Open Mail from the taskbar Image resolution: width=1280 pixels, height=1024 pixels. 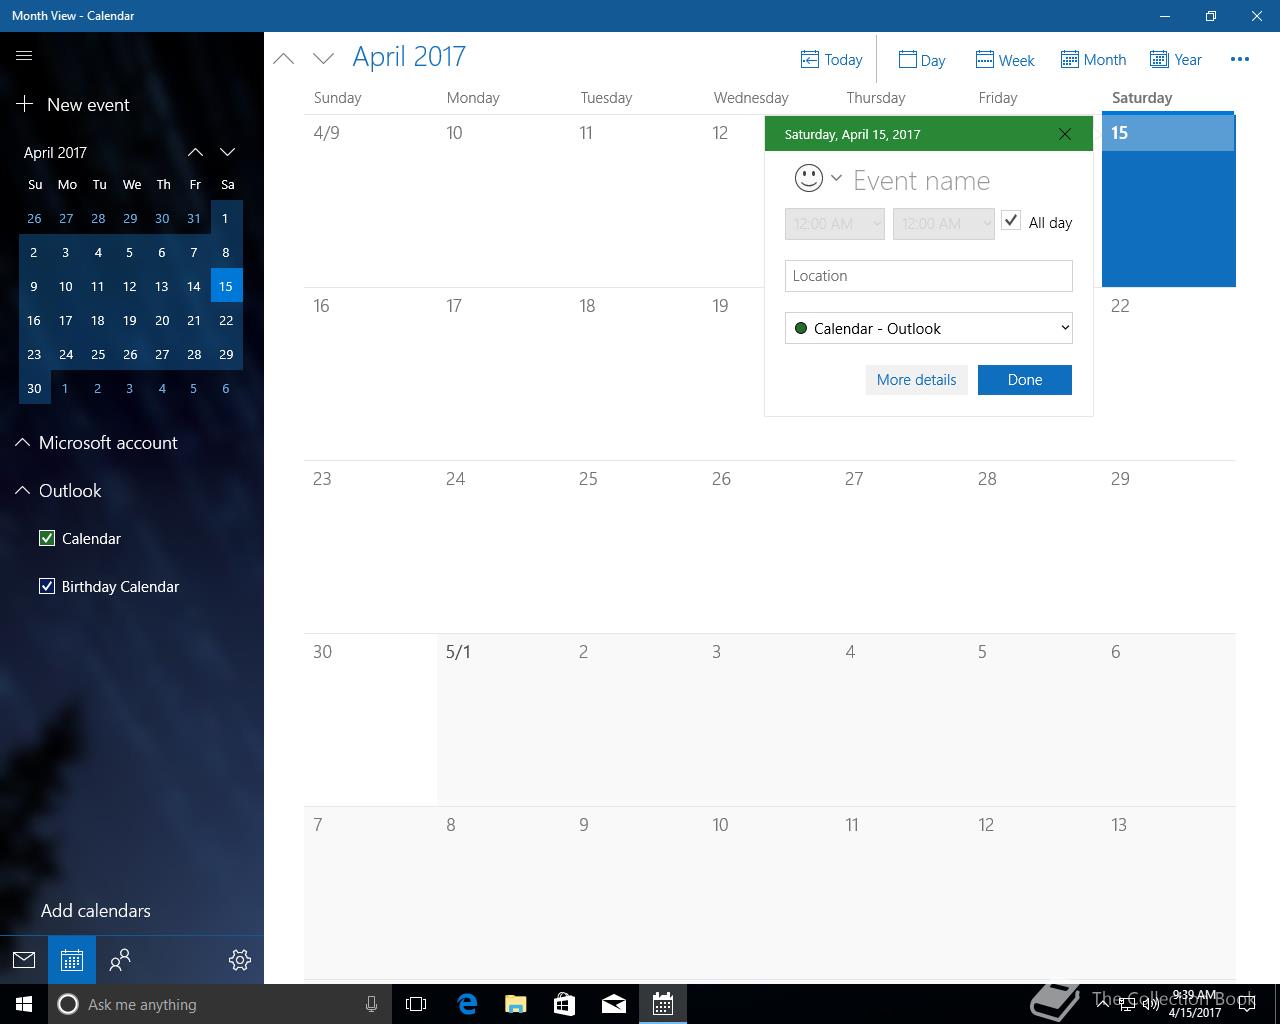click(614, 1004)
